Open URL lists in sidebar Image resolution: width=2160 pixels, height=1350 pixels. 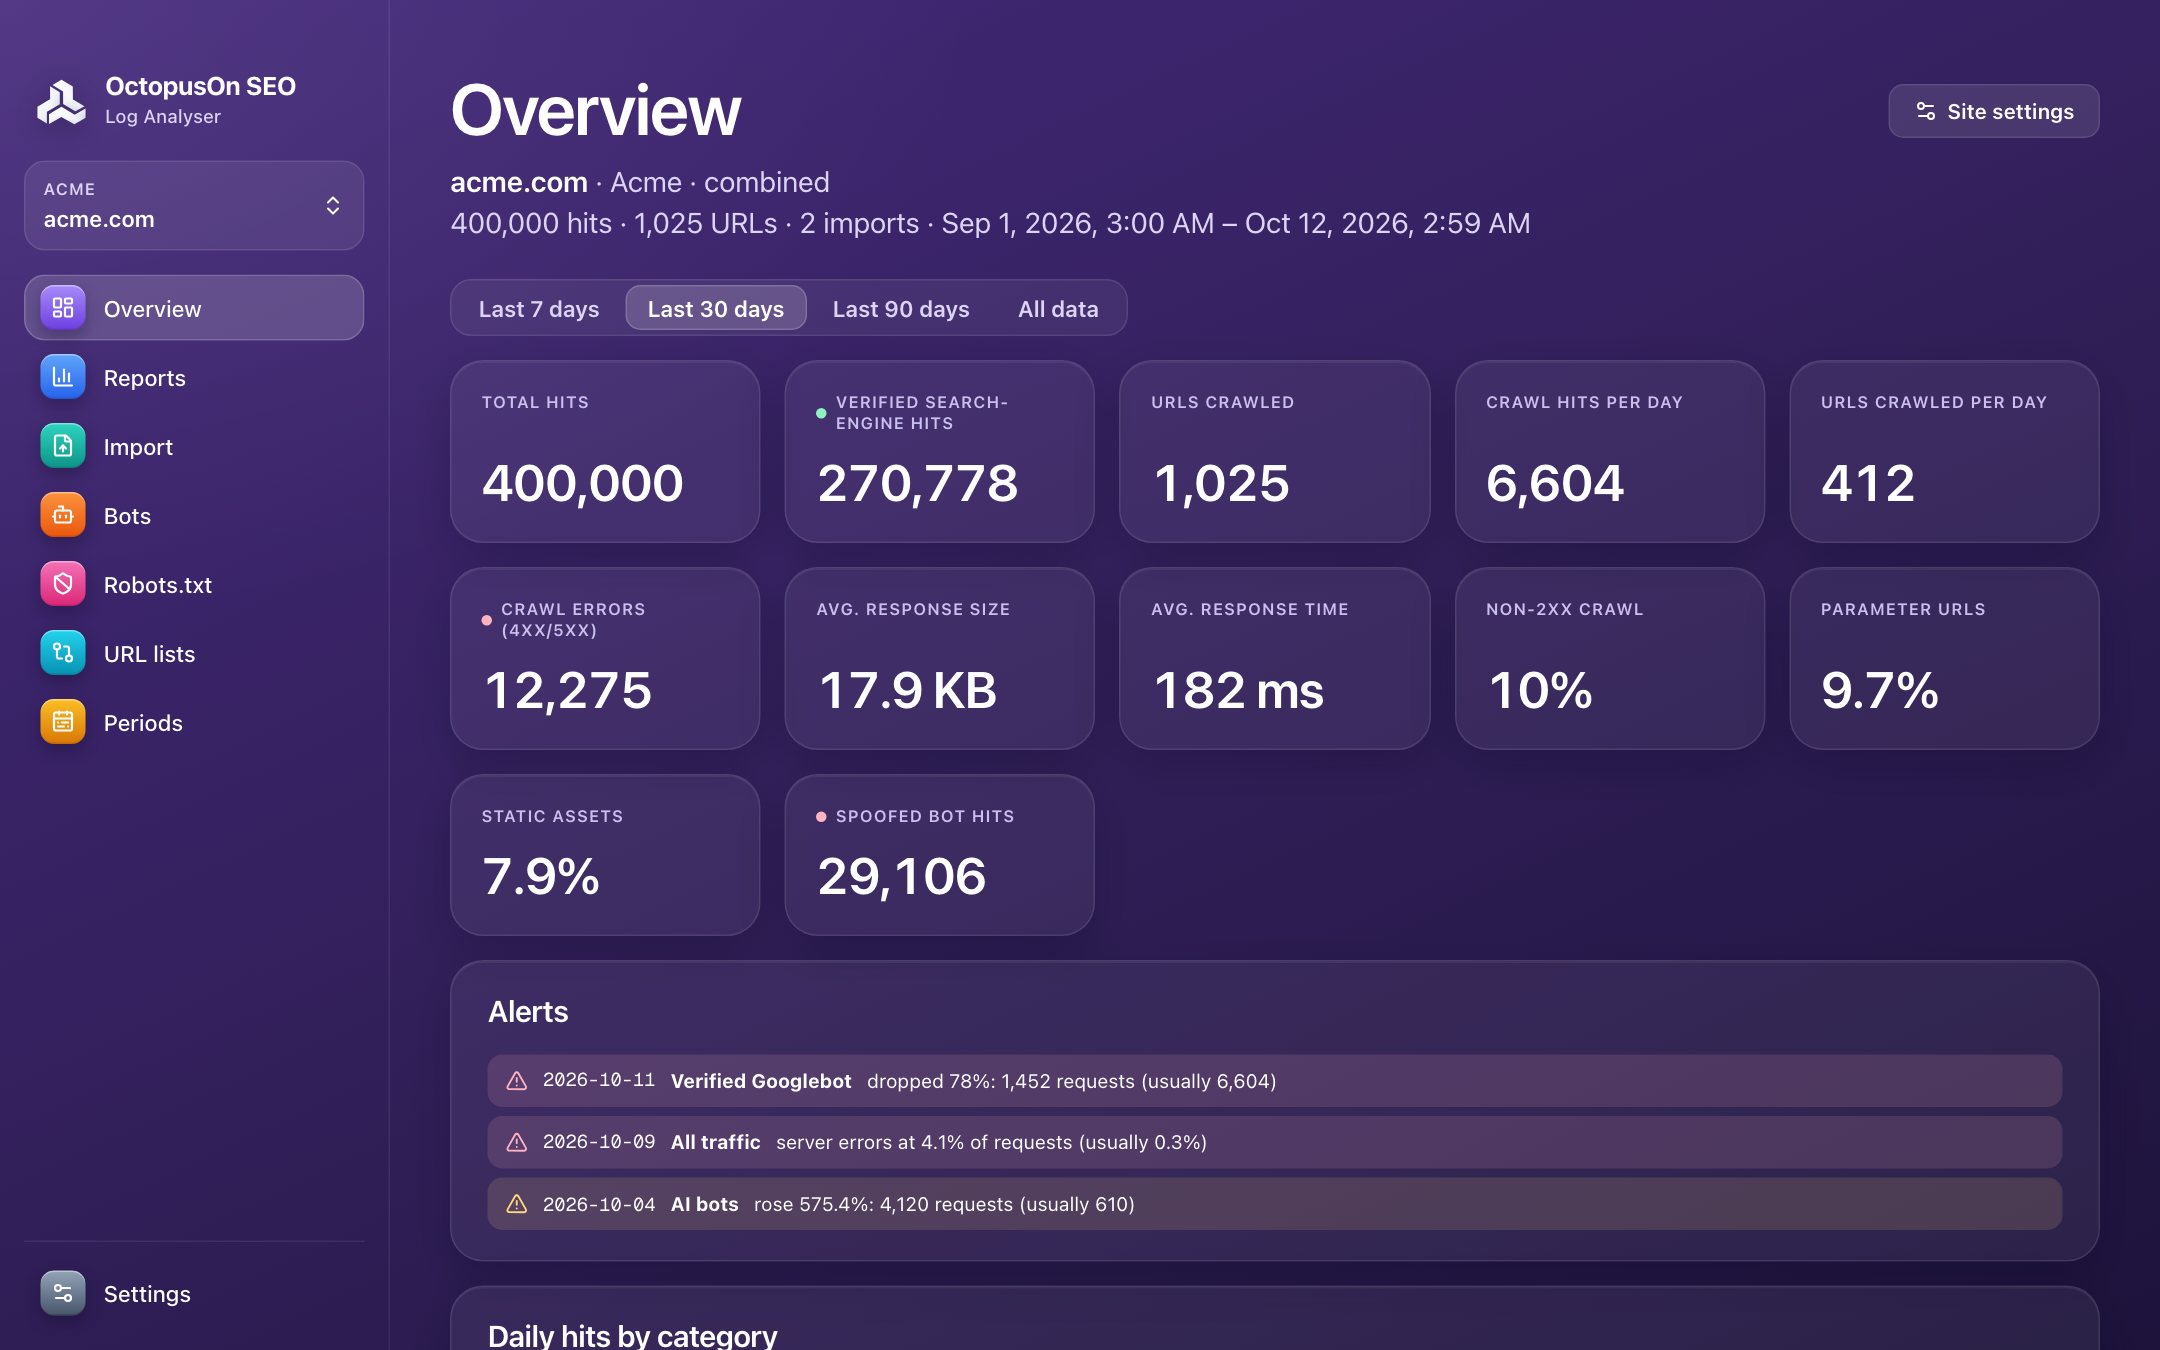(x=194, y=653)
